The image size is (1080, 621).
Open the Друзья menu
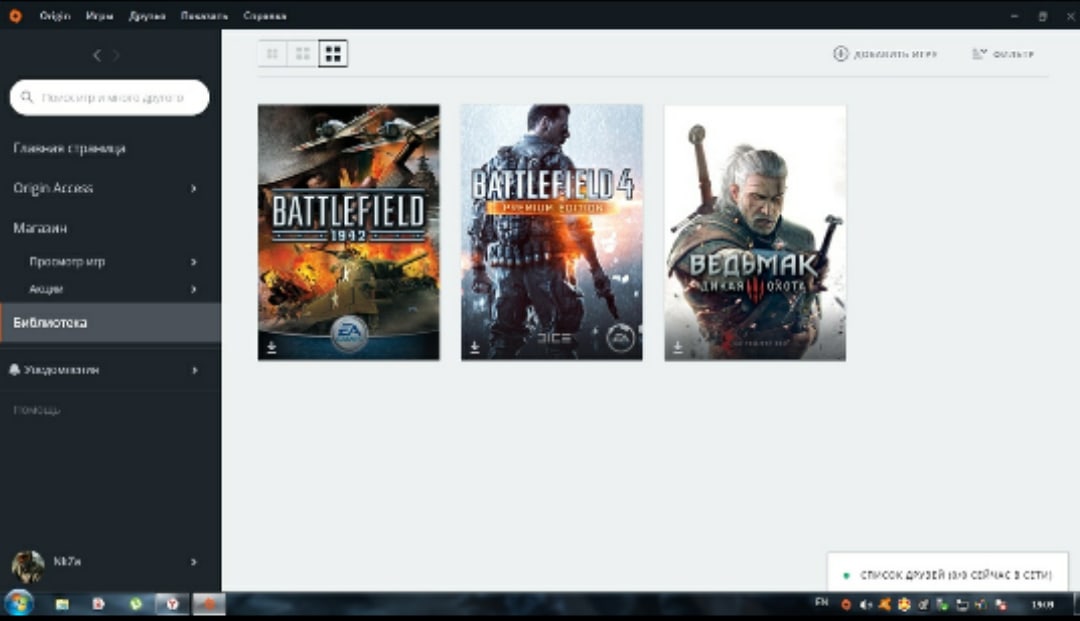point(147,15)
